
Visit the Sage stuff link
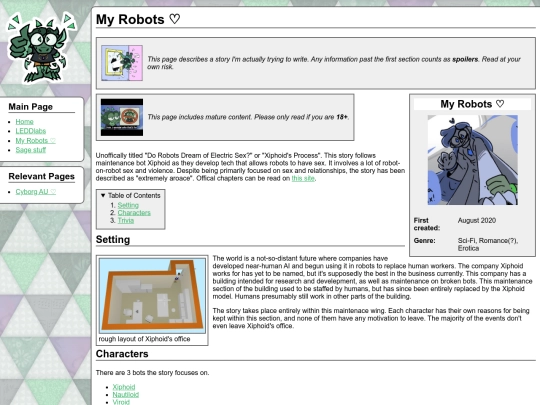point(31,150)
